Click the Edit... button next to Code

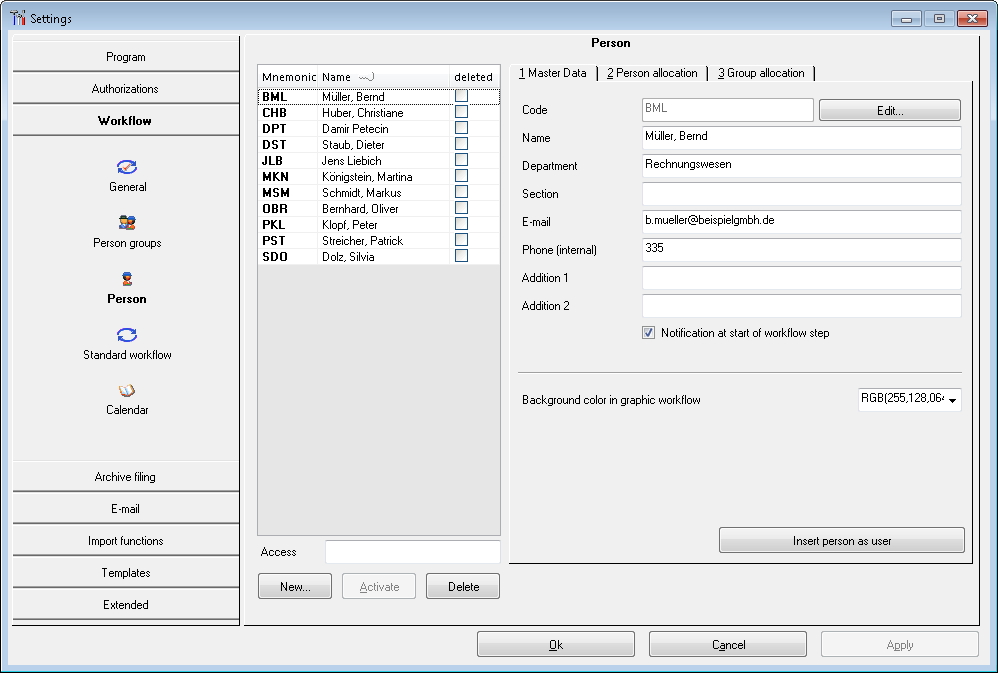tap(889, 110)
